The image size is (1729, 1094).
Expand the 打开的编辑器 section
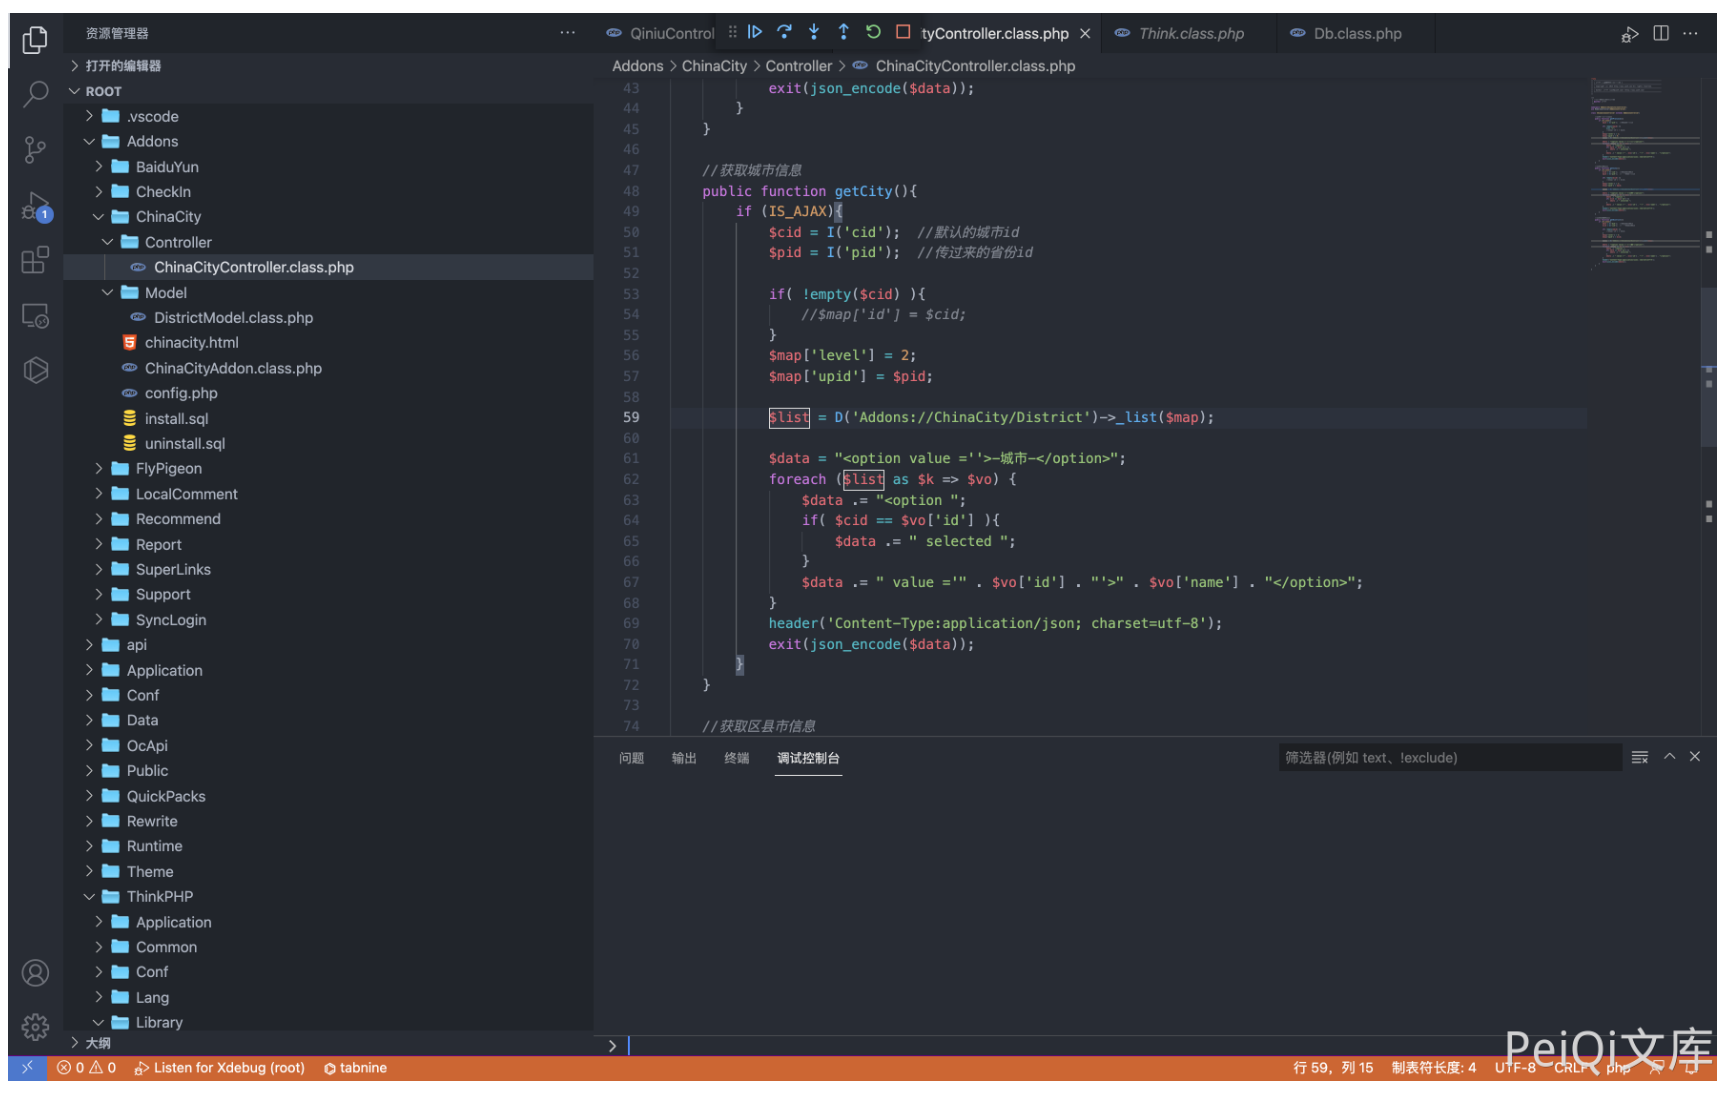click(x=123, y=66)
